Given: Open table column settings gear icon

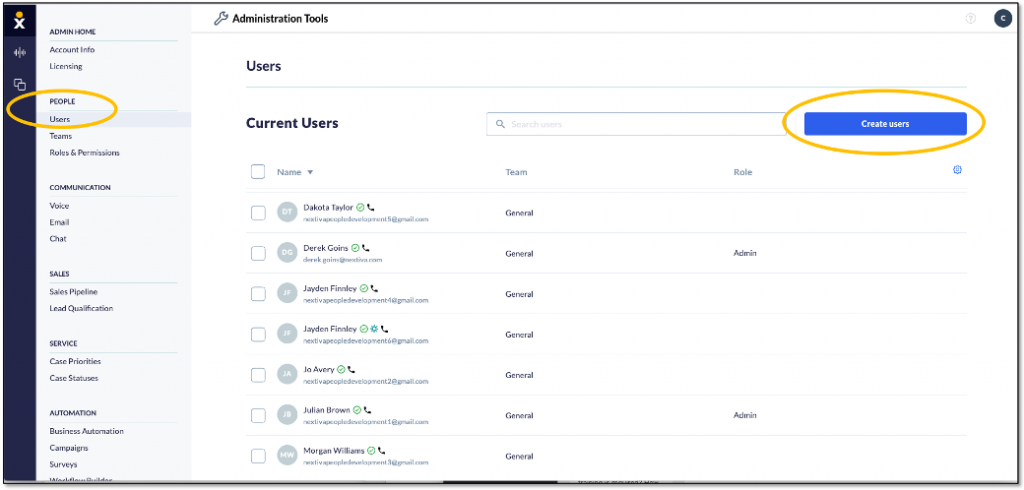Looking at the screenshot, I should click(957, 170).
